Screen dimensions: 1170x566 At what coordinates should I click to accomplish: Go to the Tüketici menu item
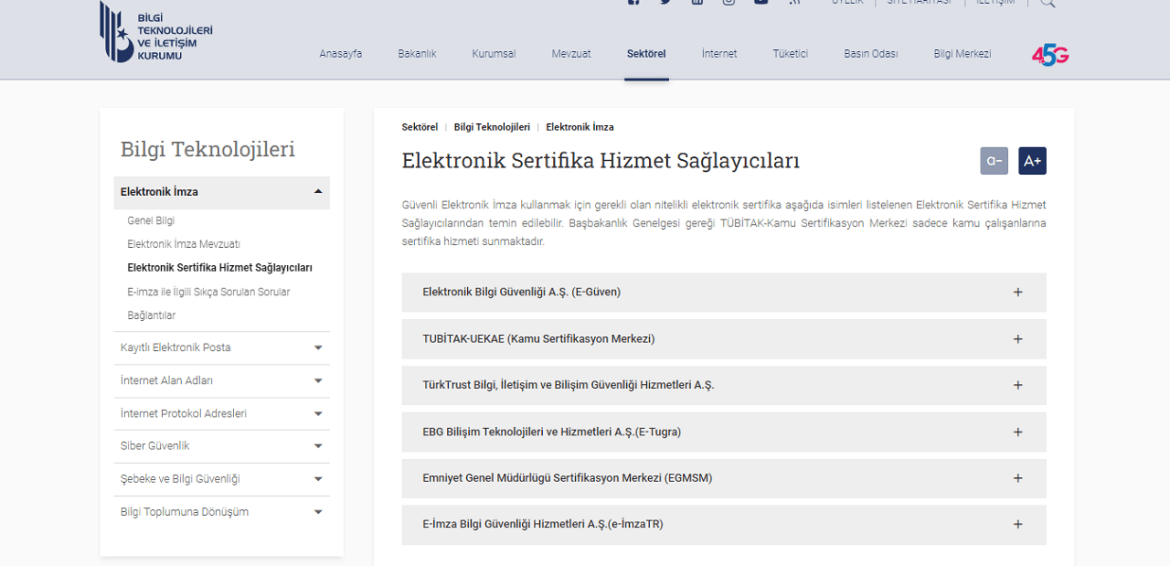pyautogui.click(x=790, y=54)
